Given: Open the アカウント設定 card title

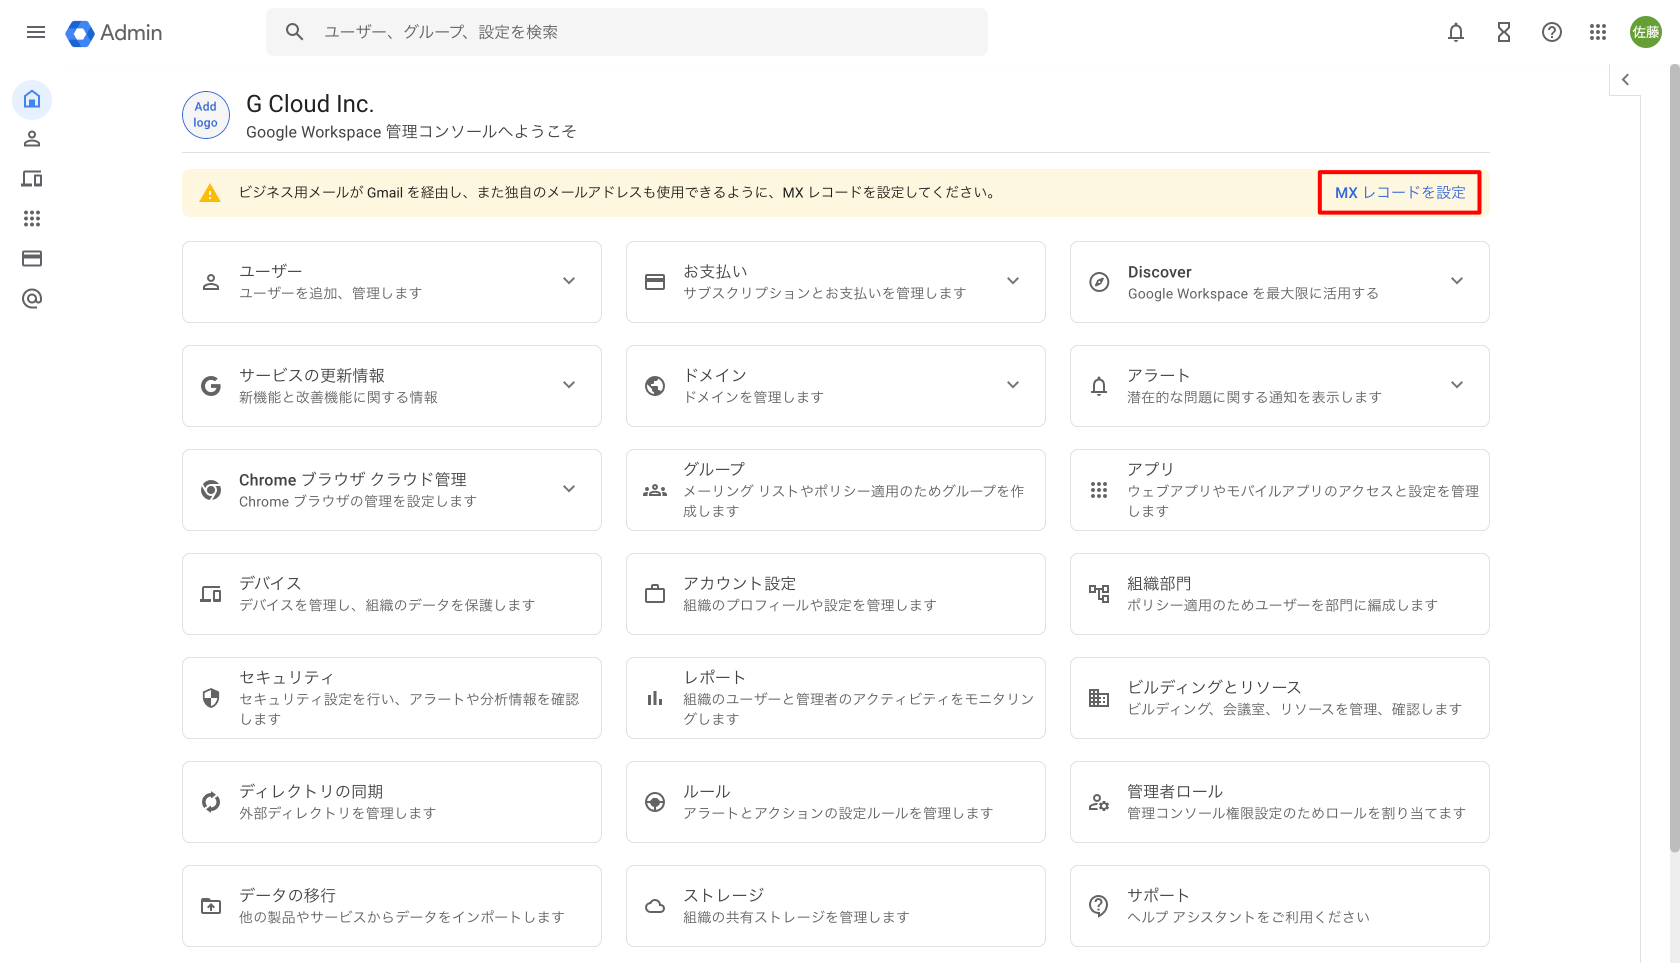Looking at the screenshot, I should 740,583.
